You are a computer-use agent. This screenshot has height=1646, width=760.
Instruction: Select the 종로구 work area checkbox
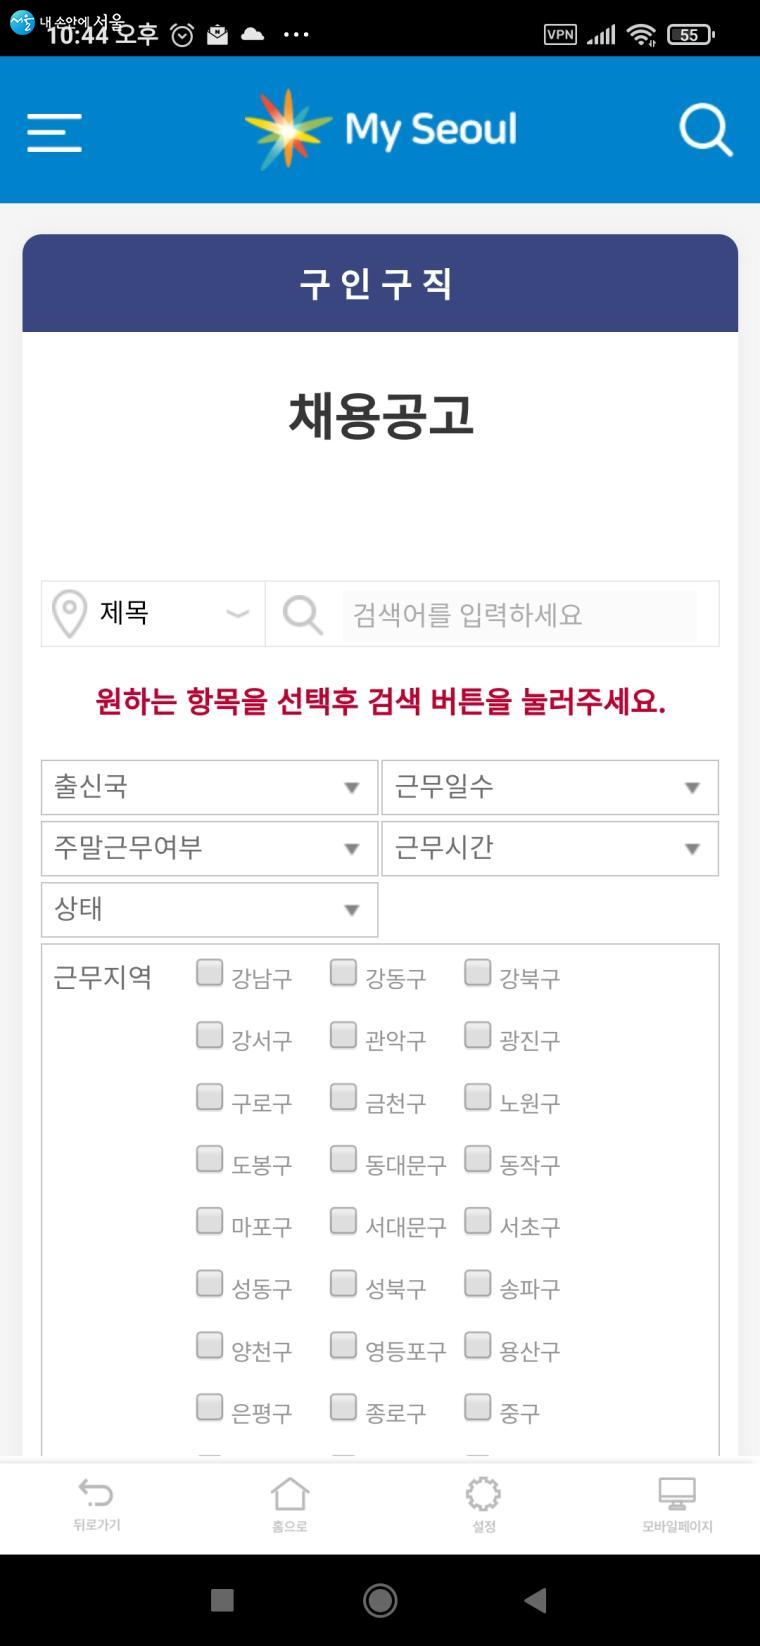[343, 1408]
